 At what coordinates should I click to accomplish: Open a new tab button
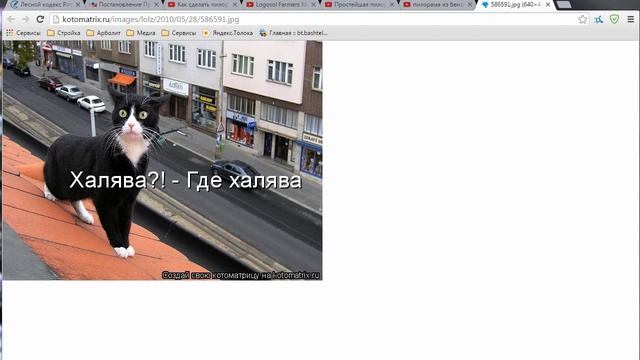coord(564,5)
